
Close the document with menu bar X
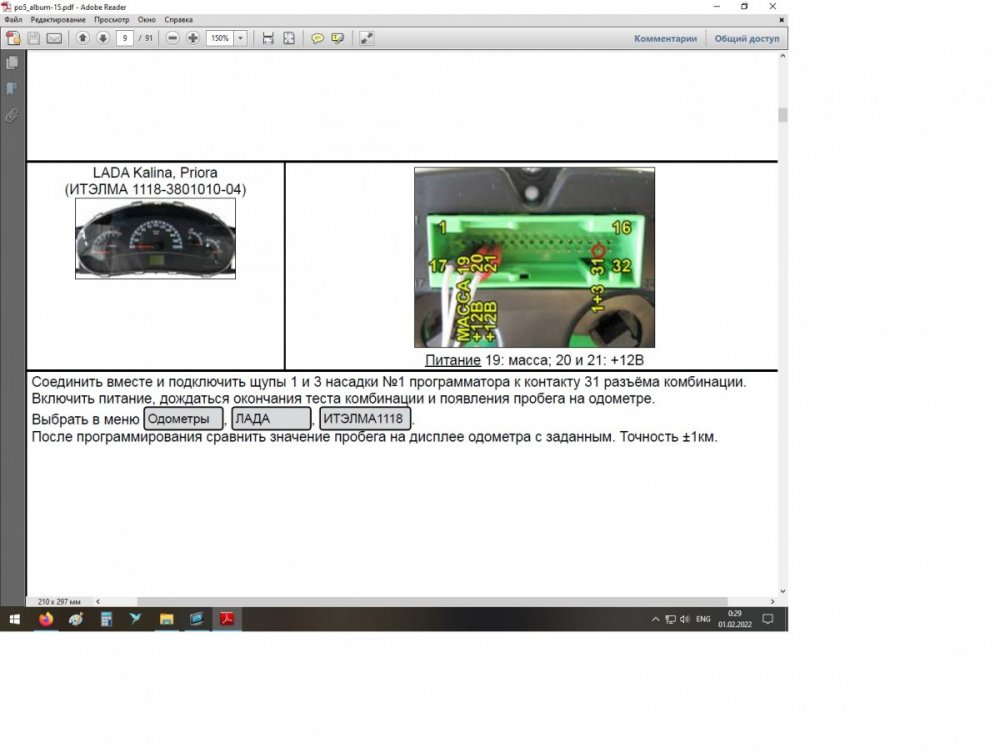[781, 20]
